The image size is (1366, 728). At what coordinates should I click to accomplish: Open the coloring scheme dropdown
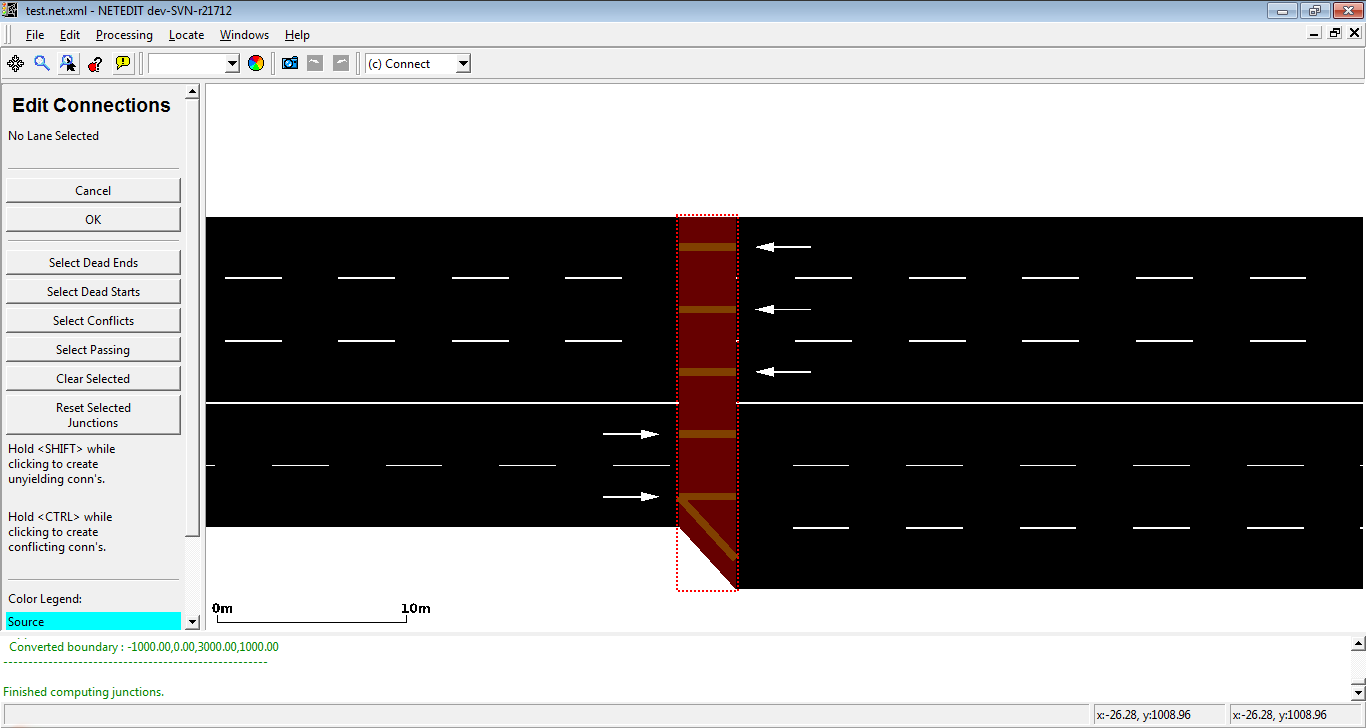tap(194, 63)
